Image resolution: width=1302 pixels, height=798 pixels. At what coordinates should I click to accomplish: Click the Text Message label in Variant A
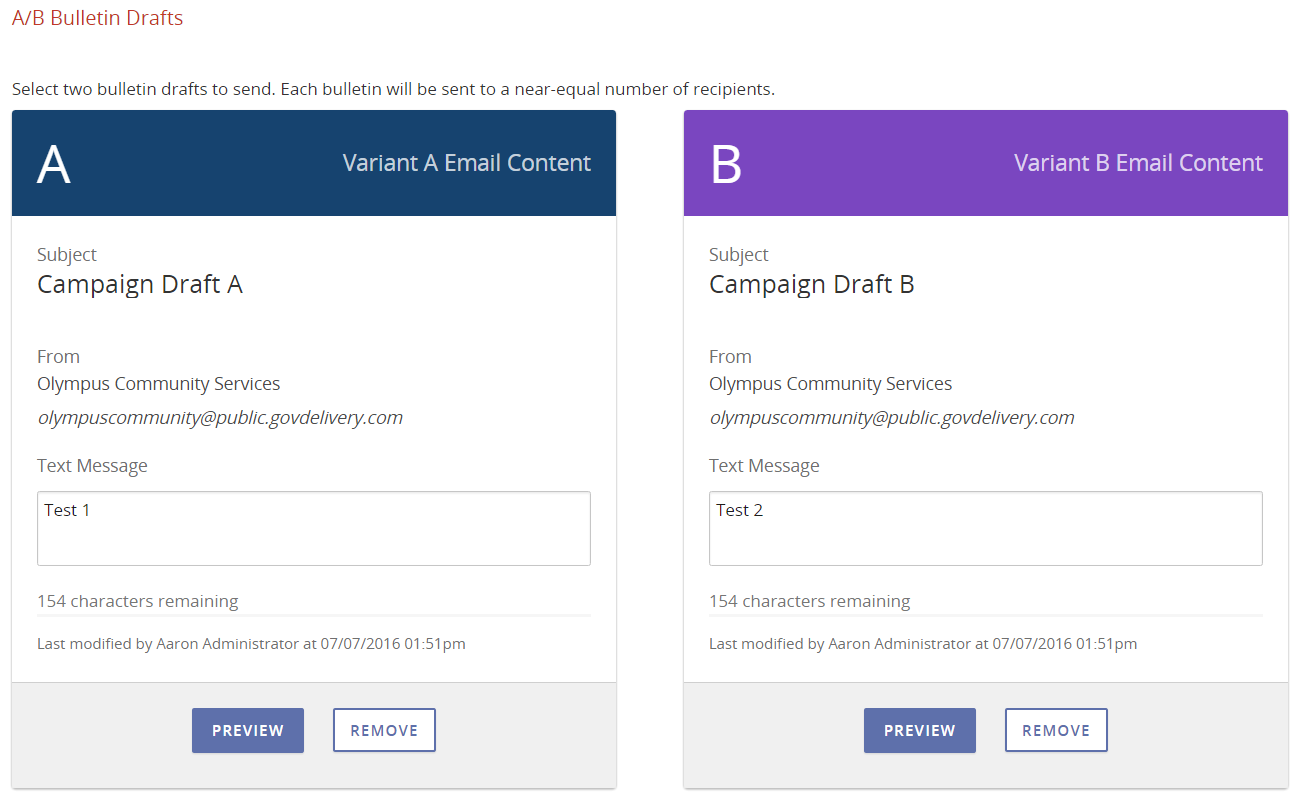click(x=92, y=466)
